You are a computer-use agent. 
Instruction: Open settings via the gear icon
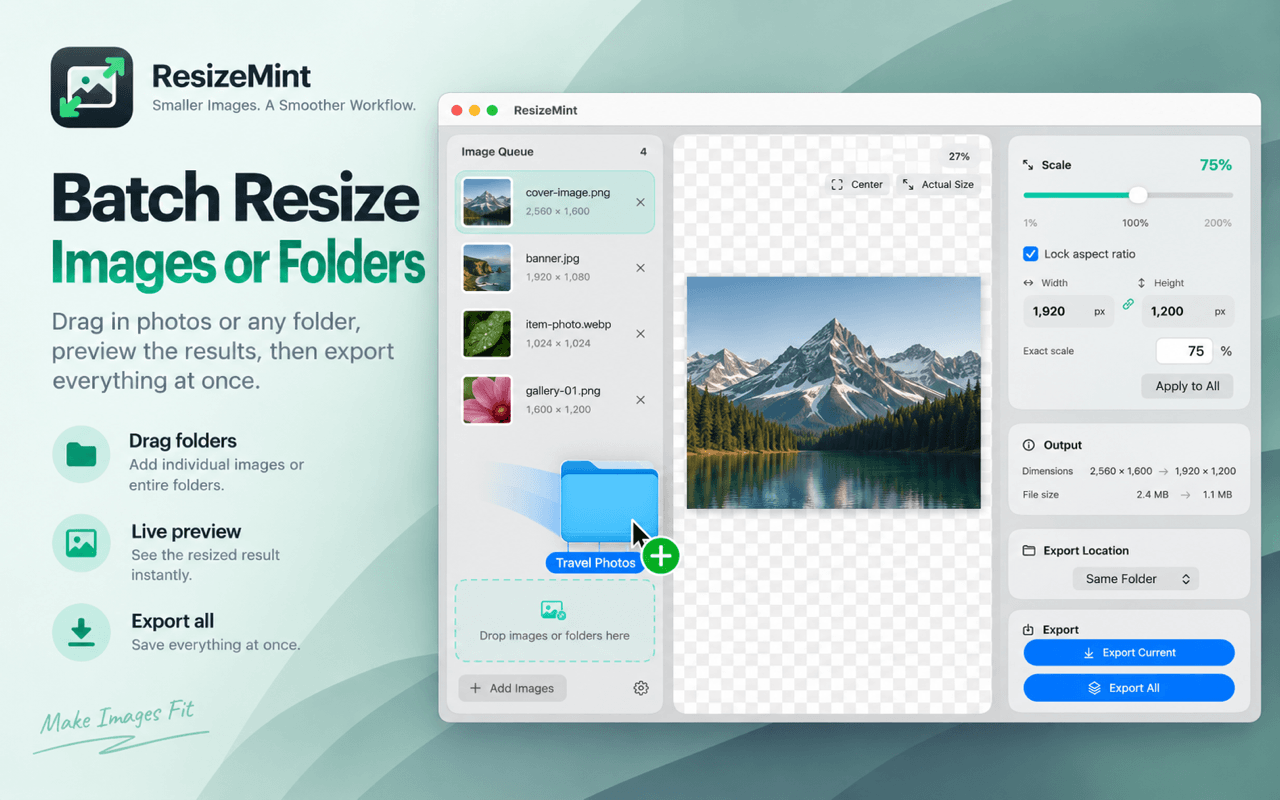click(x=641, y=688)
